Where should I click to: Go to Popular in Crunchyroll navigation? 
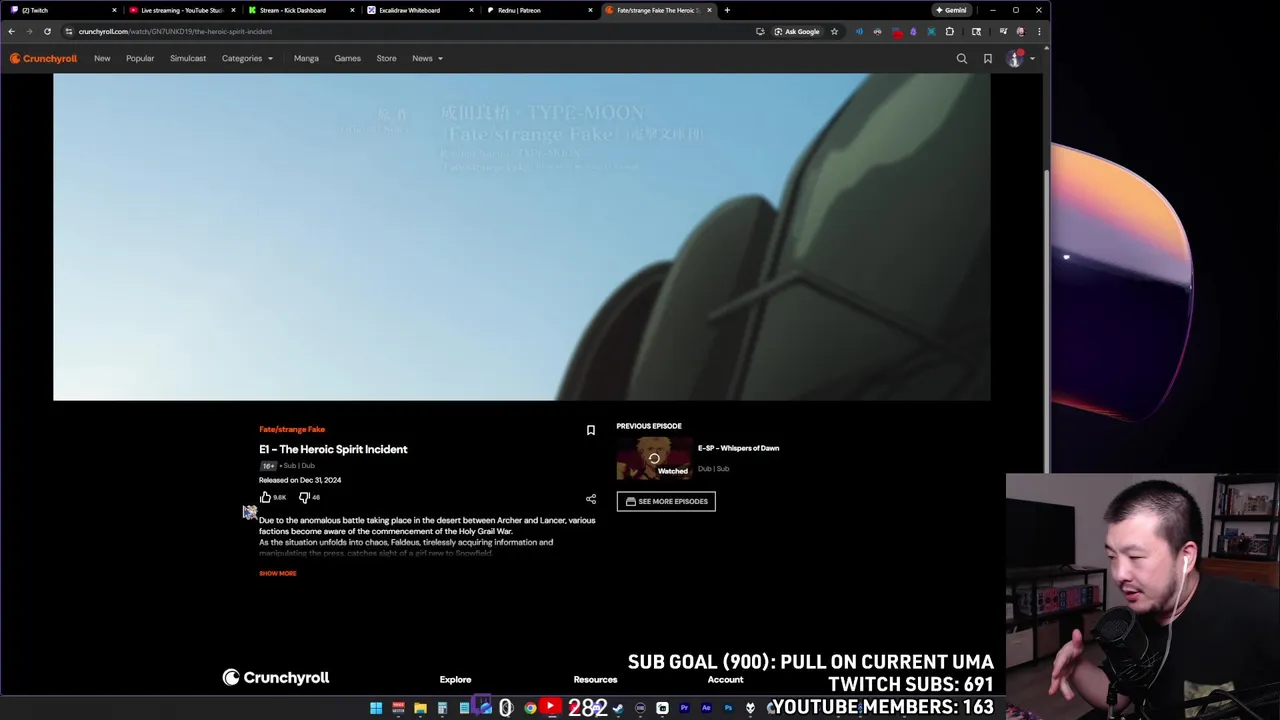140,58
